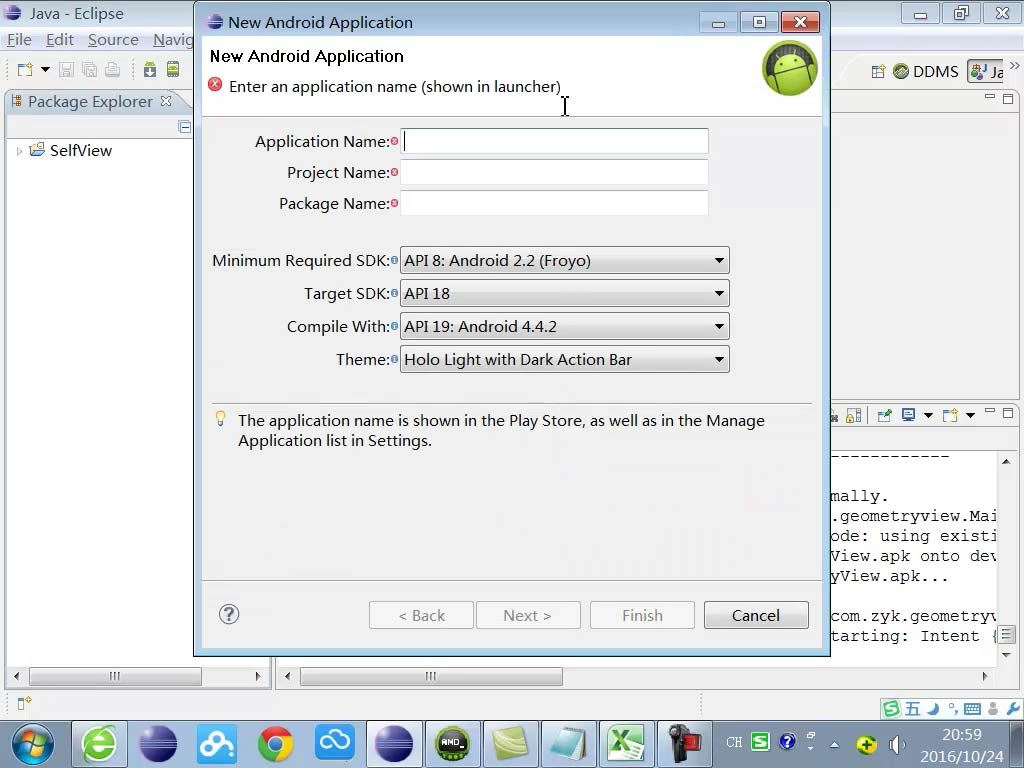Open the File menu
Viewport: 1024px width, 768px height.
point(19,40)
